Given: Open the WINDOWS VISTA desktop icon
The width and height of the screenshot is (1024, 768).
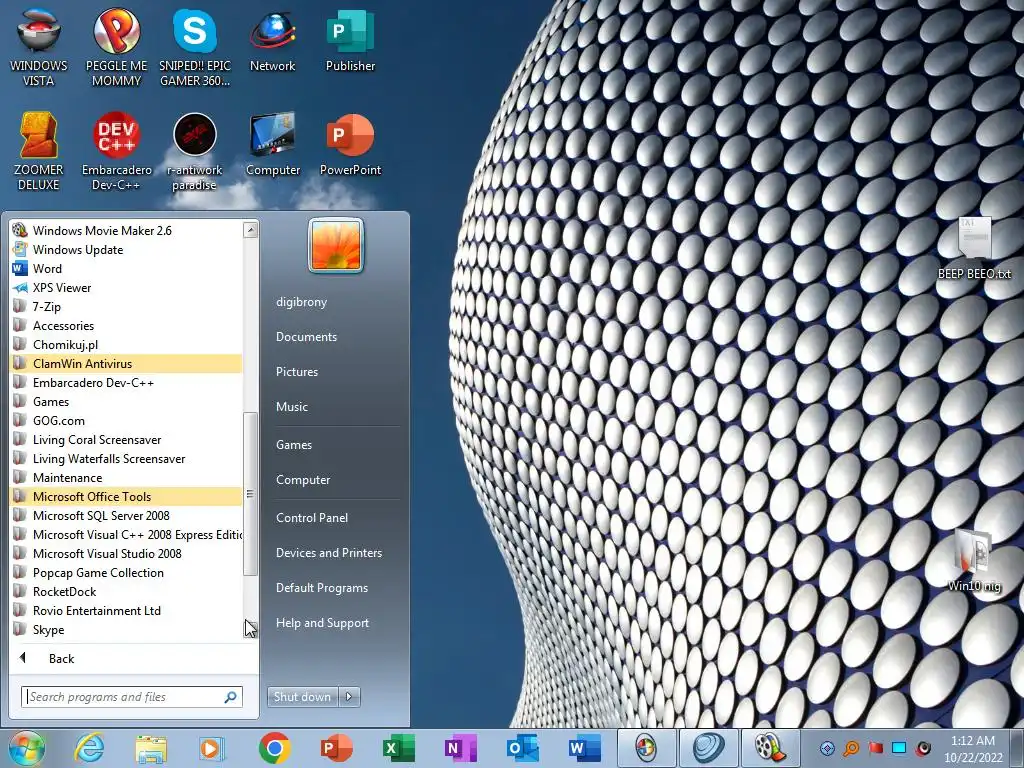Looking at the screenshot, I should pos(39,48).
